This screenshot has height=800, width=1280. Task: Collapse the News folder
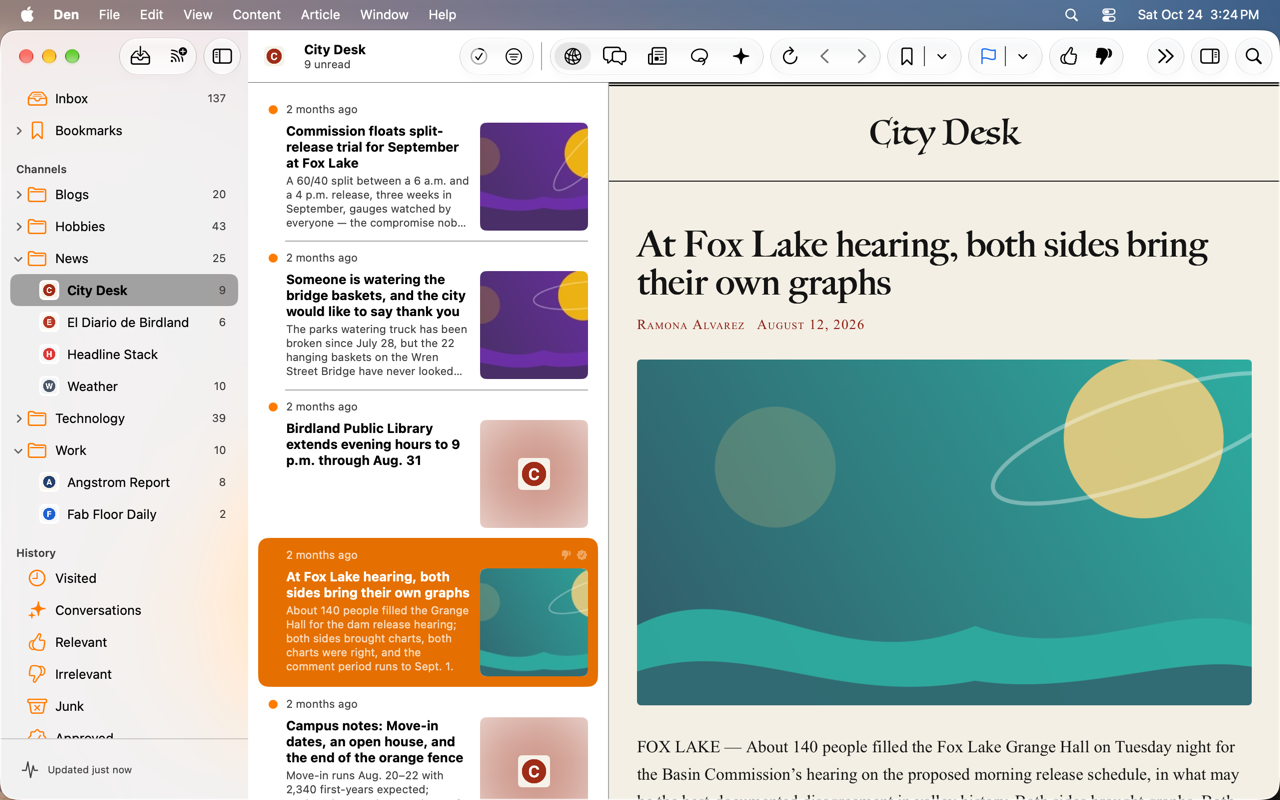click(19, 259)
